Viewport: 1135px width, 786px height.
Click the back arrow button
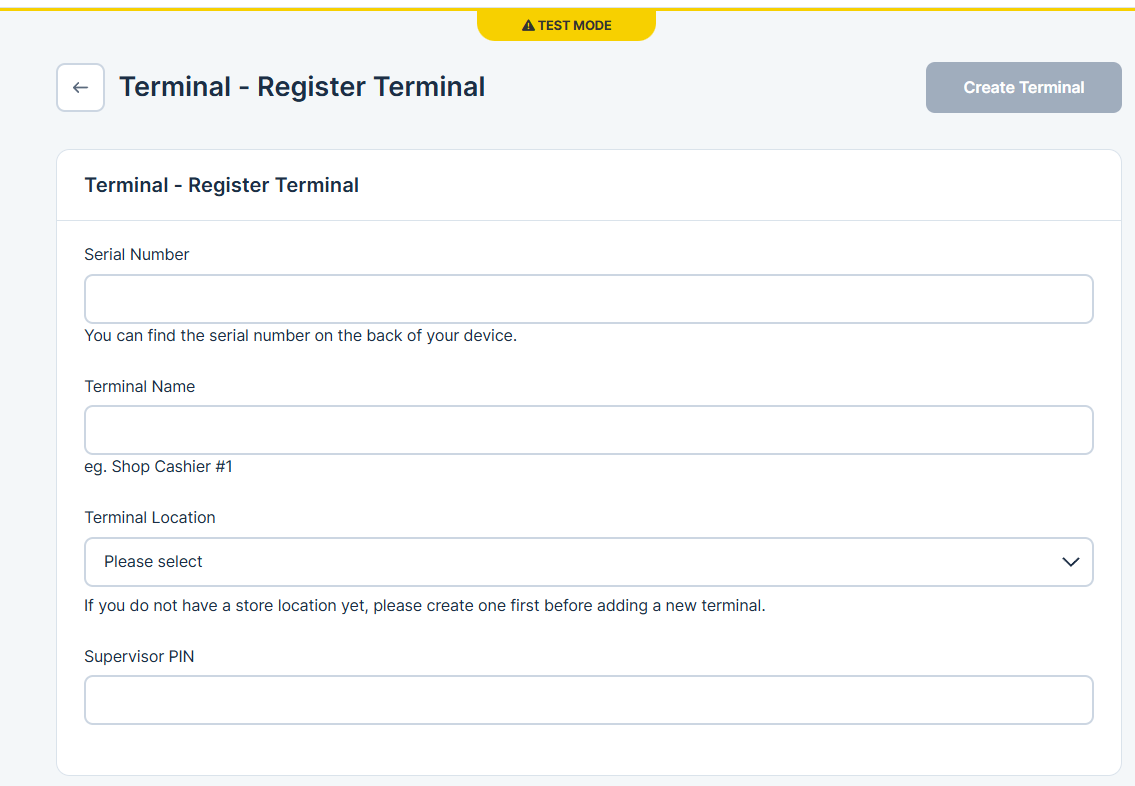coord(80,88)
